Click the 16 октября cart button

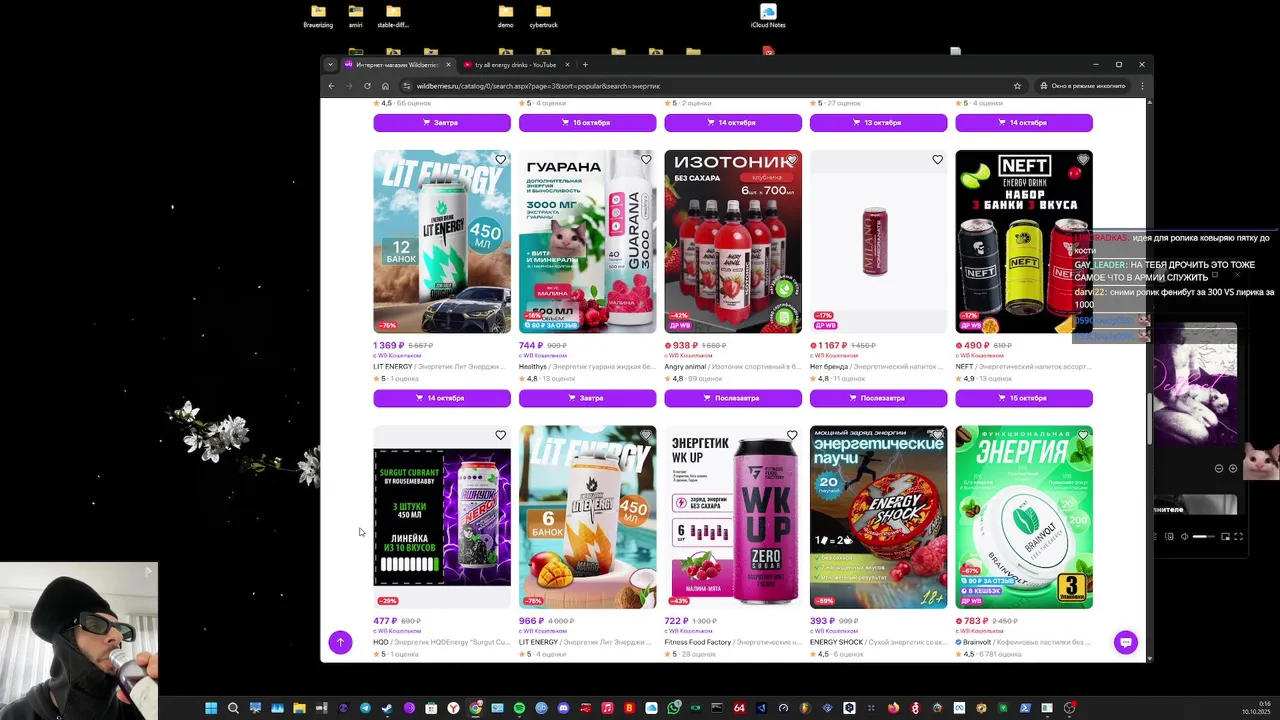[587, 122]
